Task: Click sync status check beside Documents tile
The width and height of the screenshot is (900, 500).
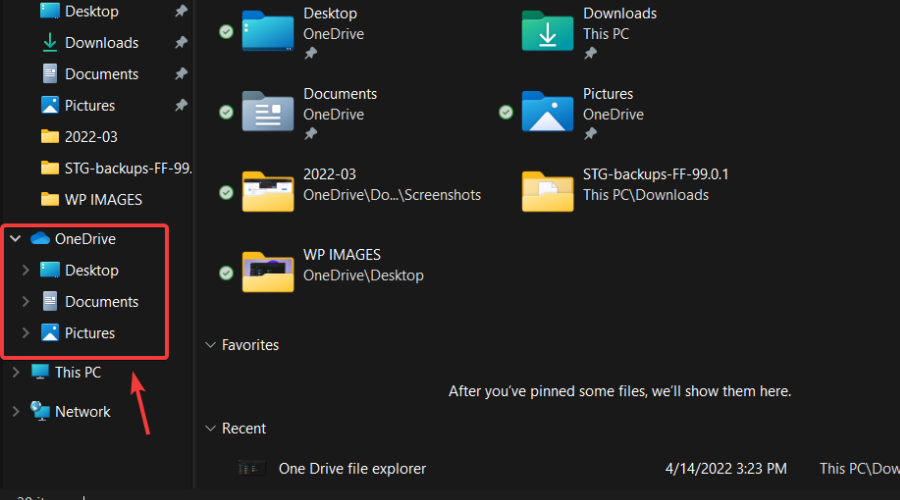Action: pyautogui.click(x=226, y=112)
